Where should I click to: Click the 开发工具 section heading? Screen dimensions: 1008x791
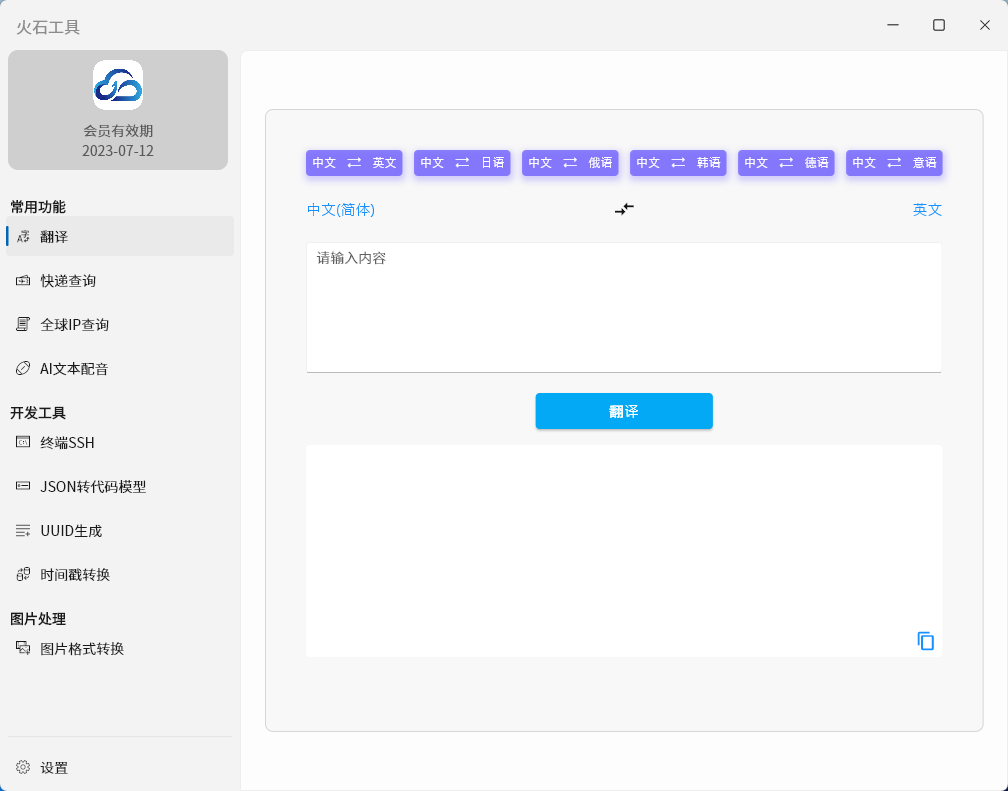[x=38, y=413]
